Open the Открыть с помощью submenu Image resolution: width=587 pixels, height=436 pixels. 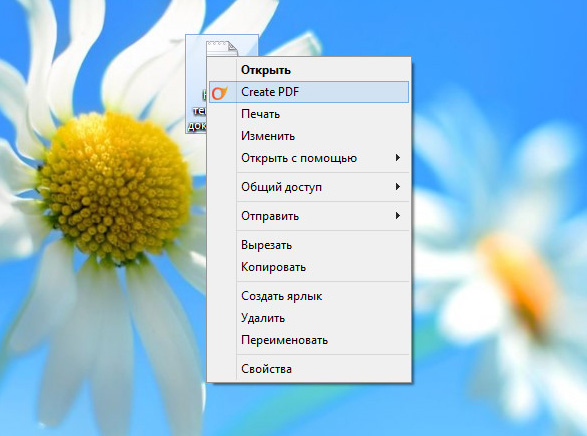309,158
